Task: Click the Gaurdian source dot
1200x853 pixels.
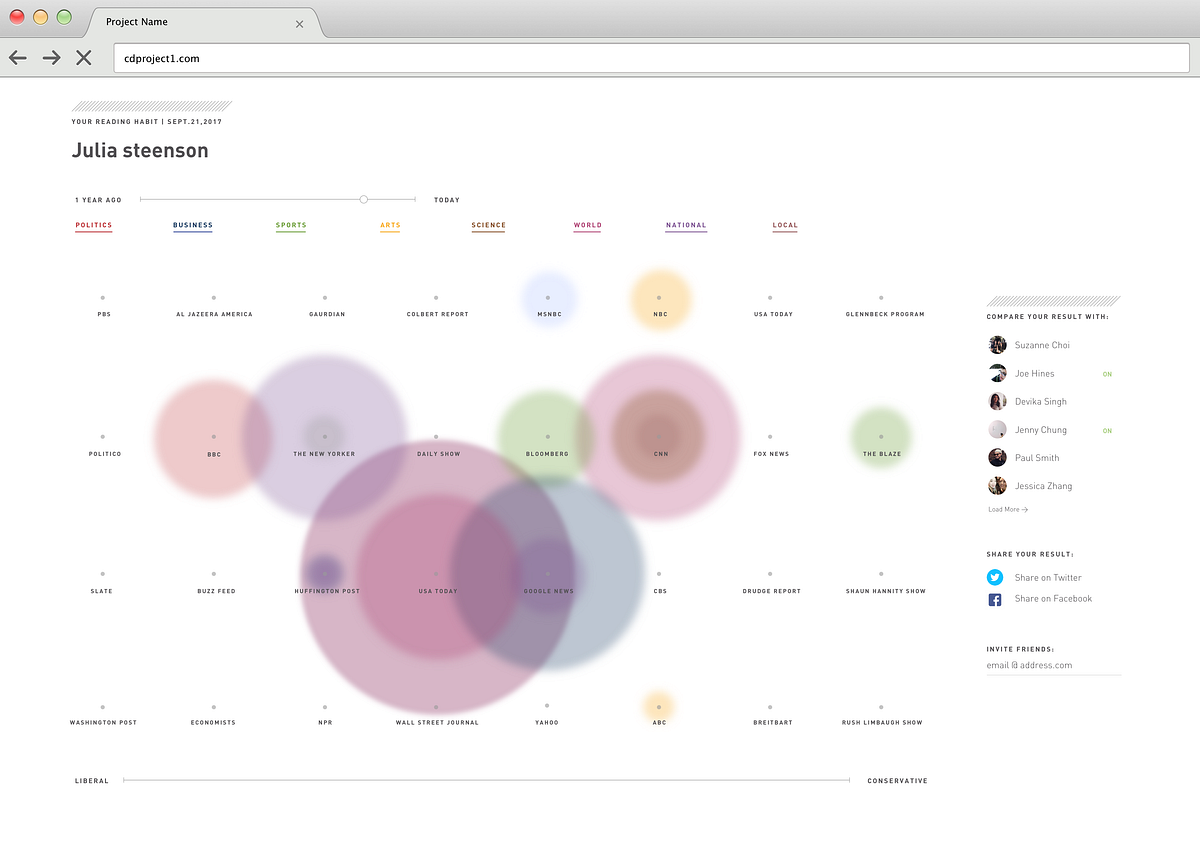Action: 325,297
